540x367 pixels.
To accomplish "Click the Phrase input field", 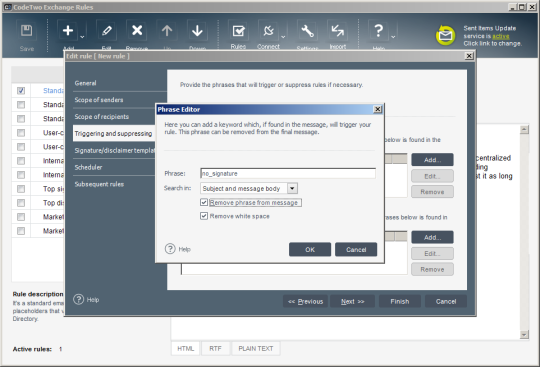I will tap(288, 173).
